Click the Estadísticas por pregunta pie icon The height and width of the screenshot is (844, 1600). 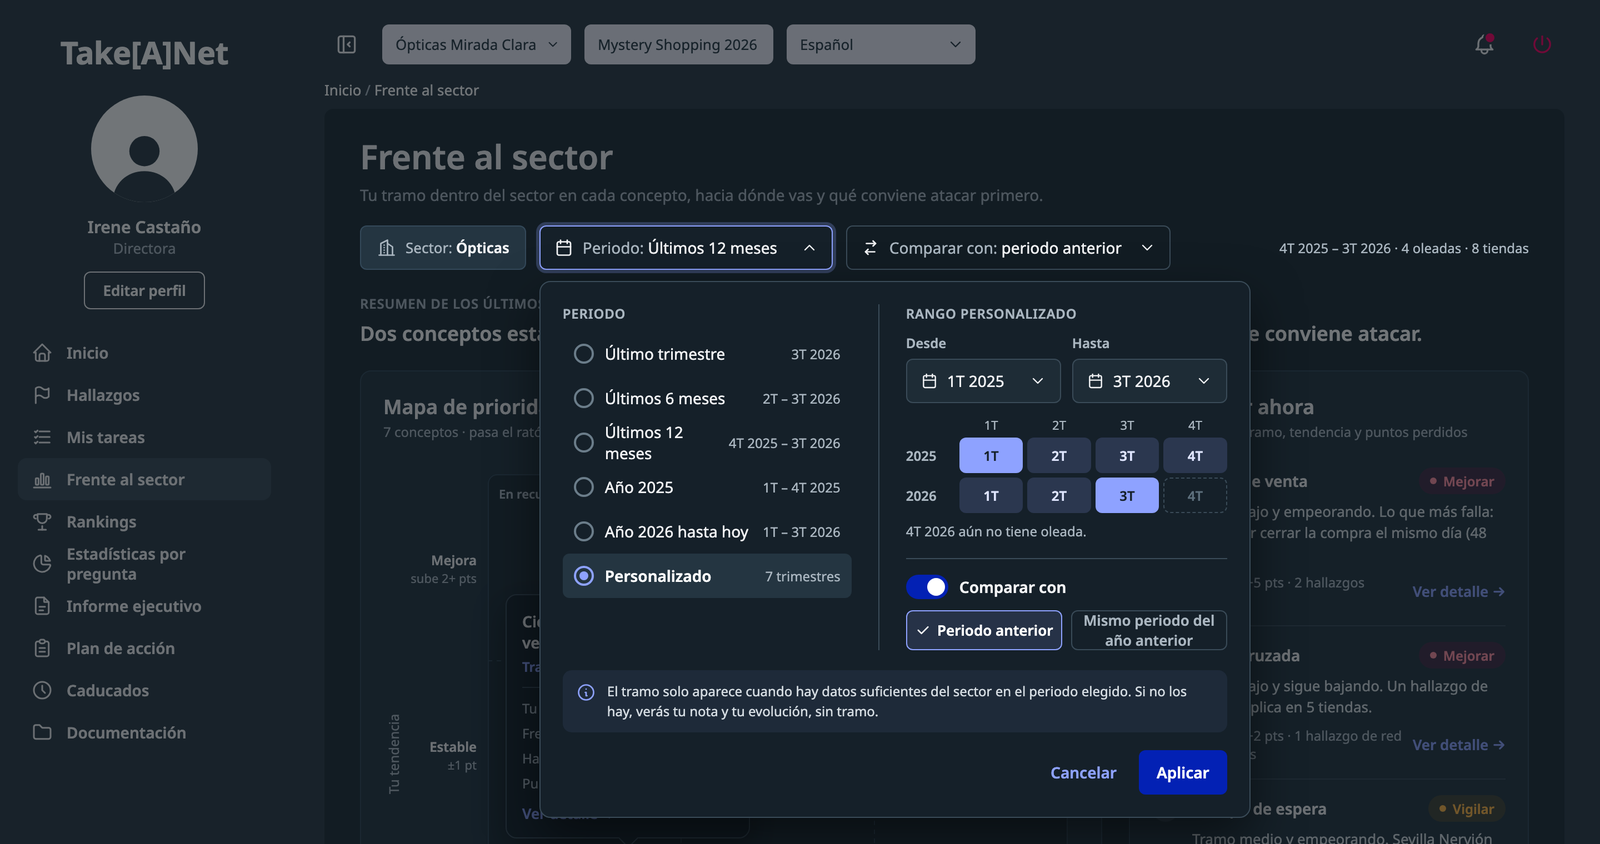pyautogui.click(x=42, y=564)
